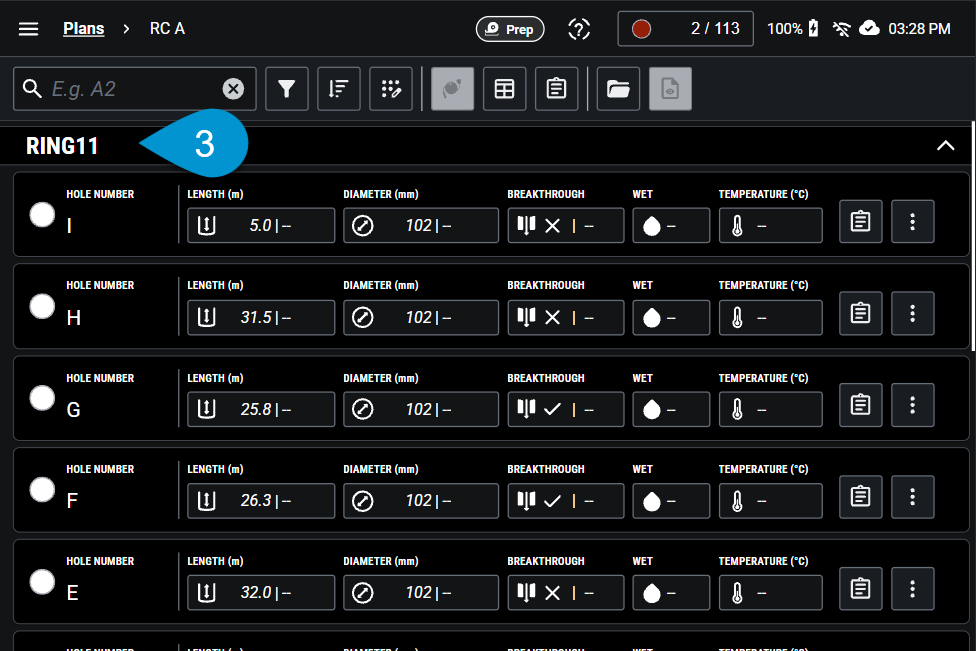The width and height of the screenshot is (976, 651).
Task: Edit diameter 102 of hole H
Action: click(421, 317)
